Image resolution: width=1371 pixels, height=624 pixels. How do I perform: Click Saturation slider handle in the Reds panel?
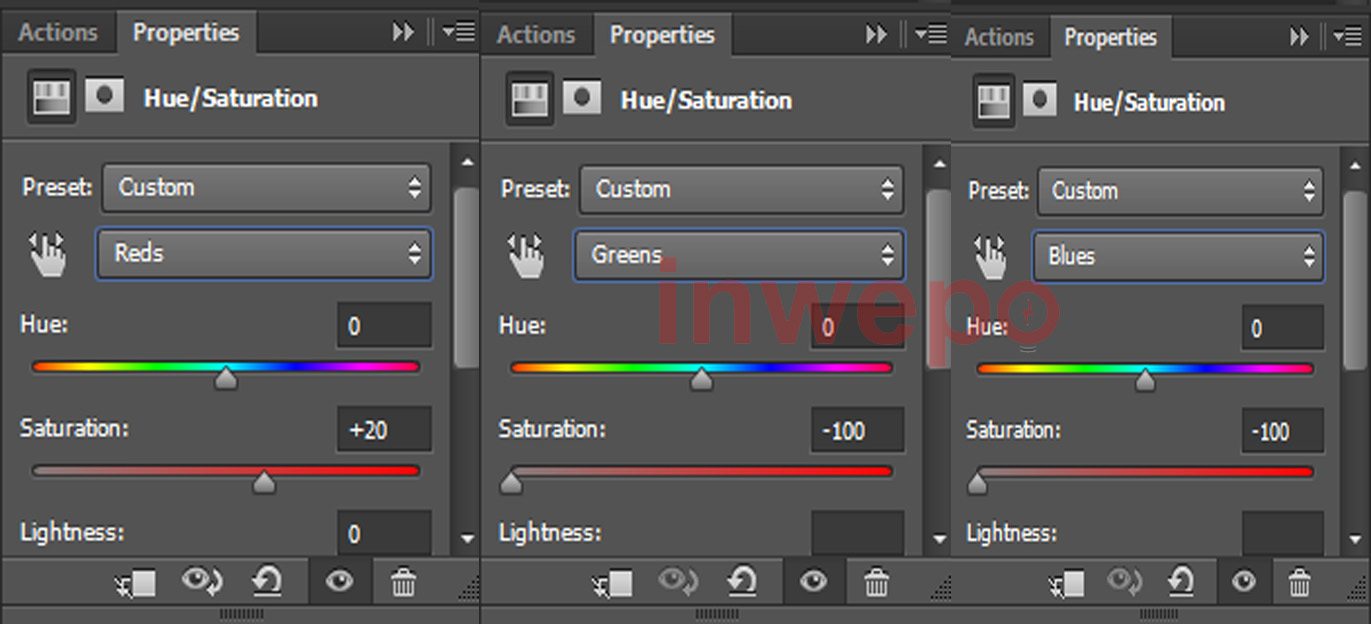(264, 484)
